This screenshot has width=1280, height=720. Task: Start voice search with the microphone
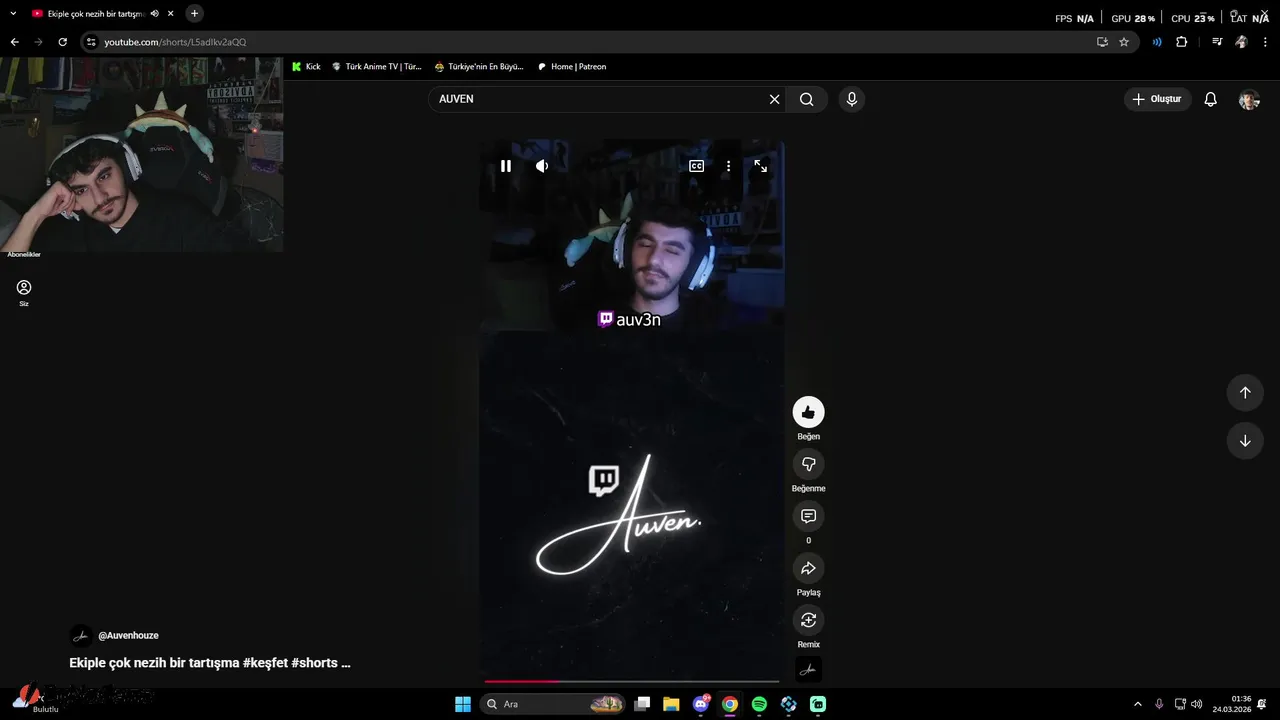(x=852, y=99)
